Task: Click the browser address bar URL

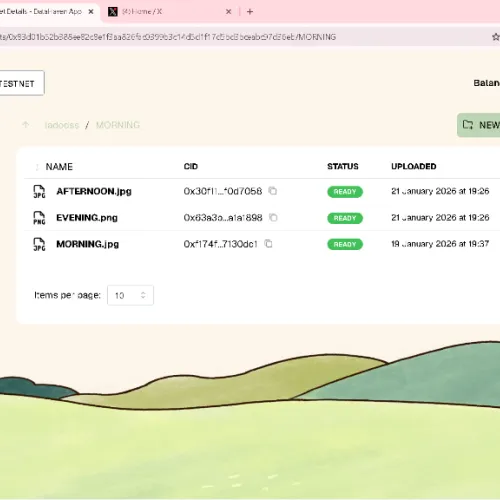Action: 168,37
